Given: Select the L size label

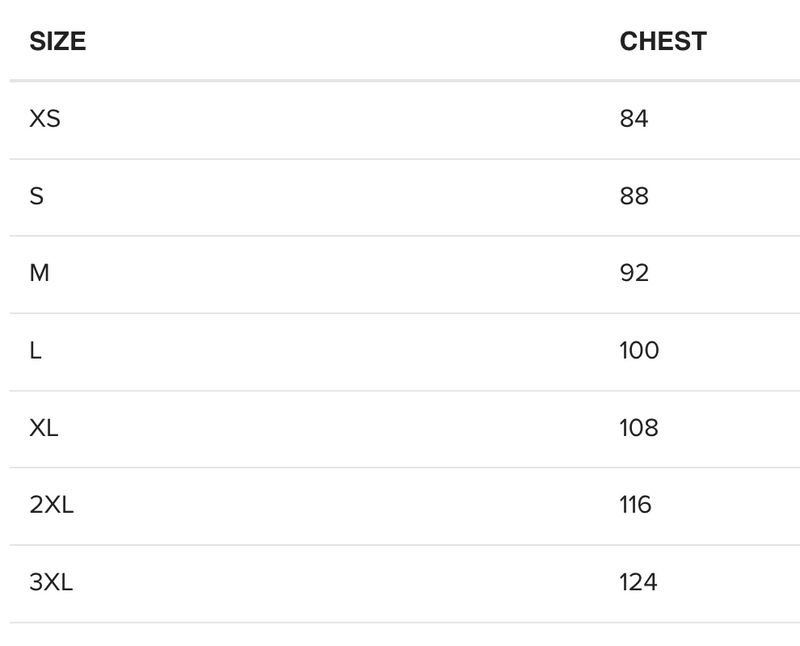Looking at the screenshot, I should [x=35, y=351].
